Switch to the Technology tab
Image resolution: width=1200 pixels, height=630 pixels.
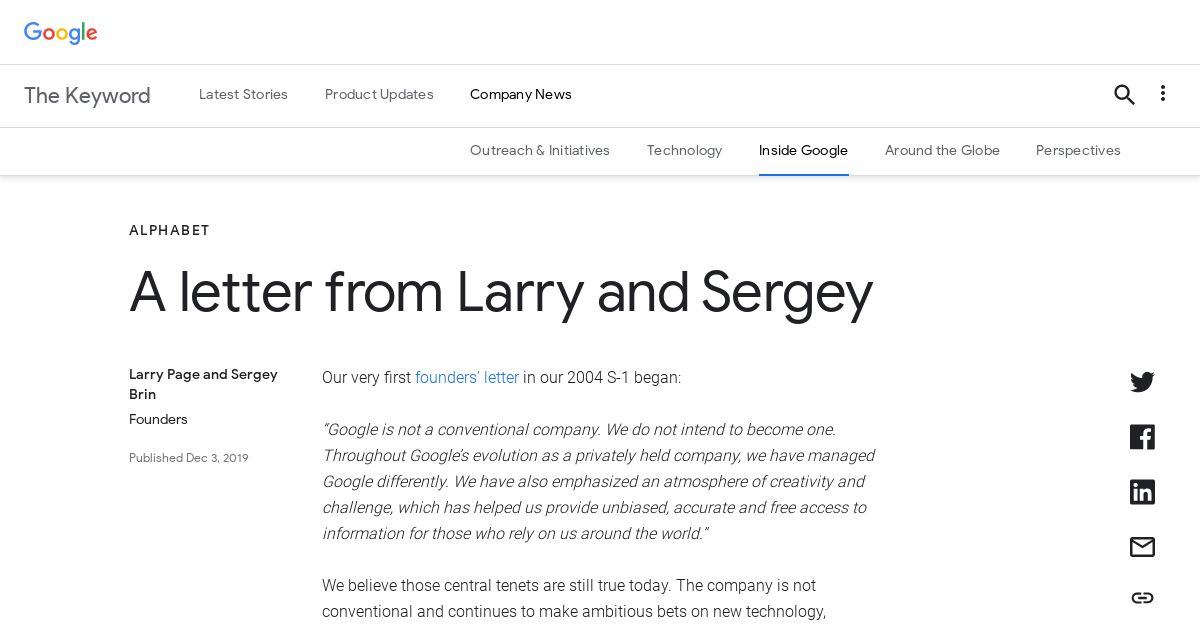tap(684, 151)
